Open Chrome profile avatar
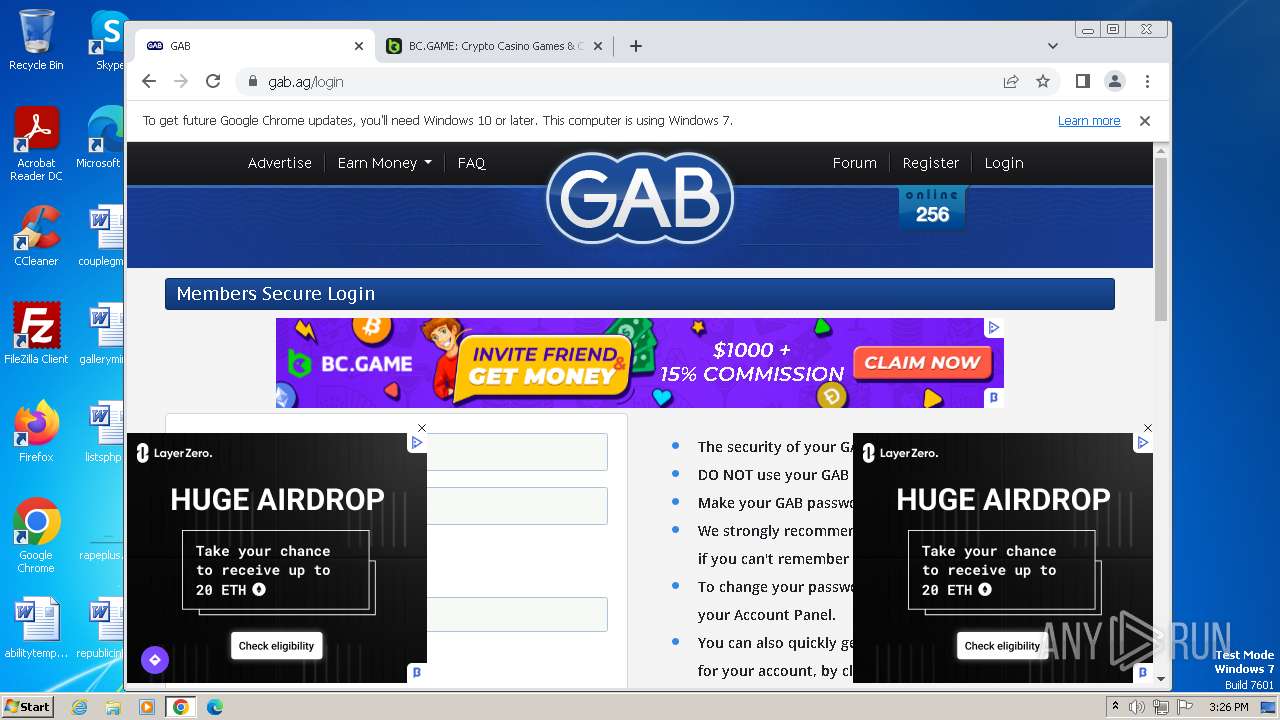This screenshot has width=1280, height=720. point(1114,81)
